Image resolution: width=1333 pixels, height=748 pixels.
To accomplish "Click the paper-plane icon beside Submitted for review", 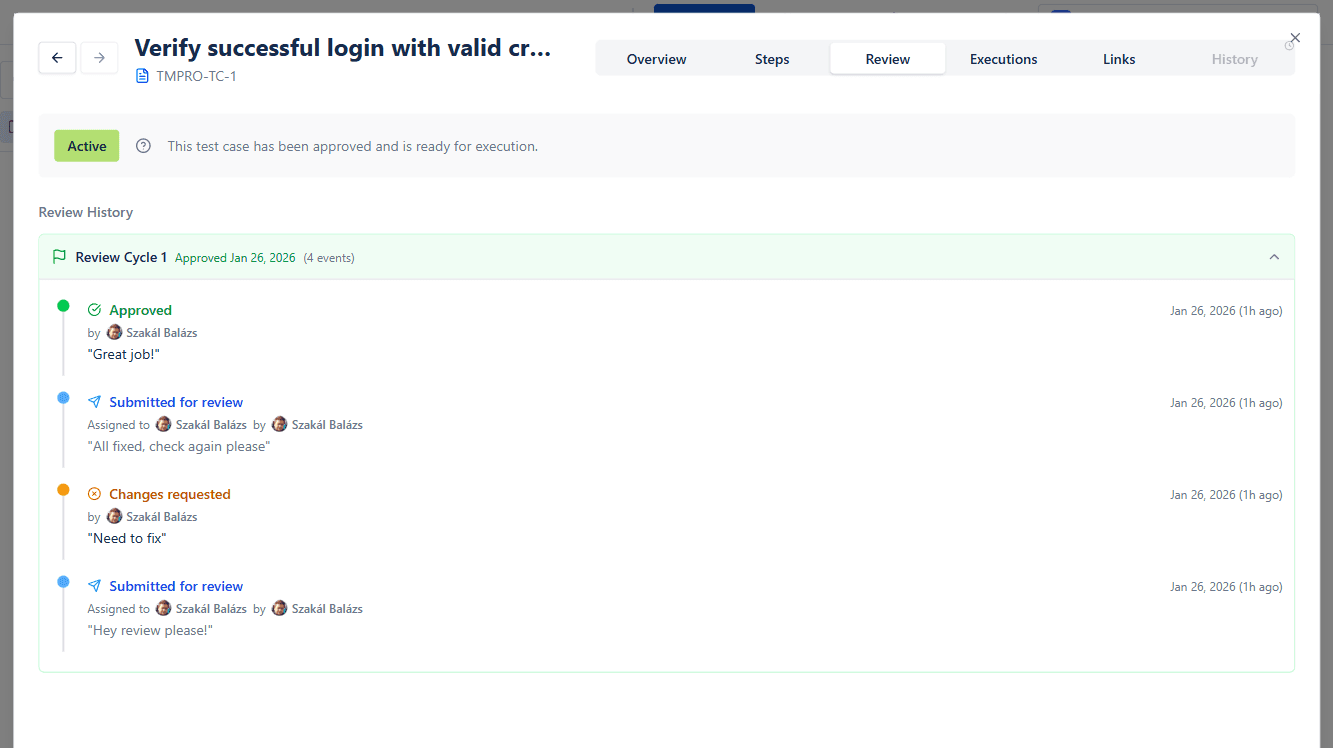I will tap(94, 401).
